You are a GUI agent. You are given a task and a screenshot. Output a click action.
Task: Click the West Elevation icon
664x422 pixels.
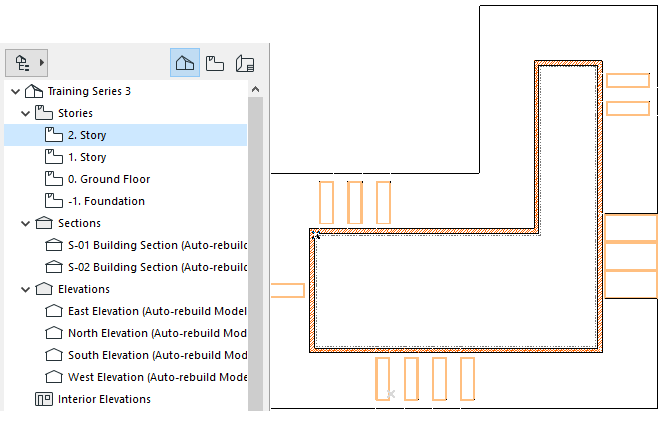tap(54, 377)
